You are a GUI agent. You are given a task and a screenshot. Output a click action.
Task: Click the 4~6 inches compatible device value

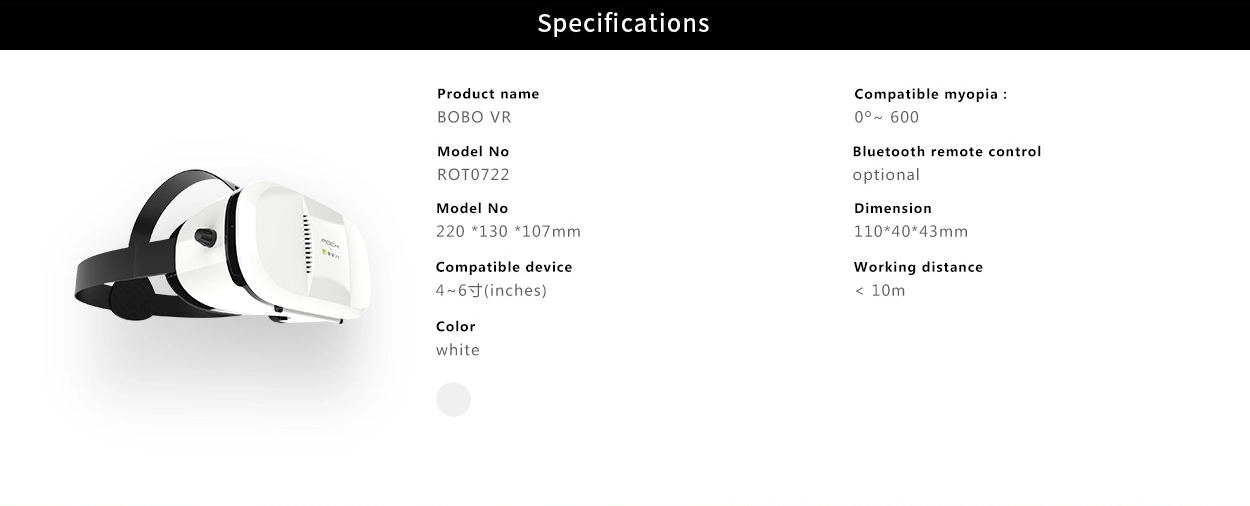coord(491,291)
